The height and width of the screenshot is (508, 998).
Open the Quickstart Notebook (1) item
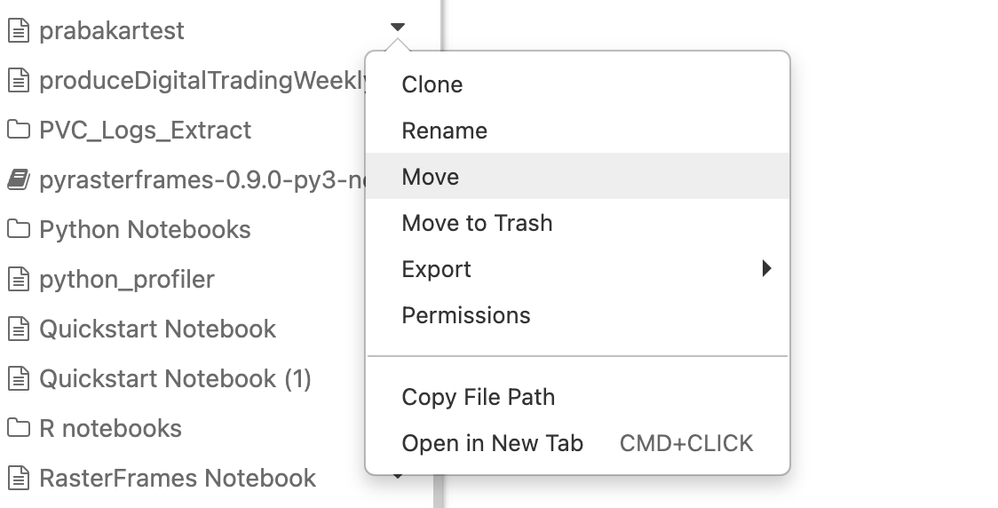[175, 379]
